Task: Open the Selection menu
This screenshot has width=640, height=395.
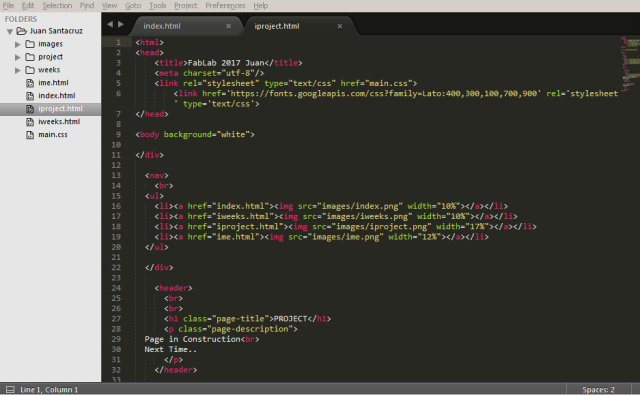Action: coord(57,6)
